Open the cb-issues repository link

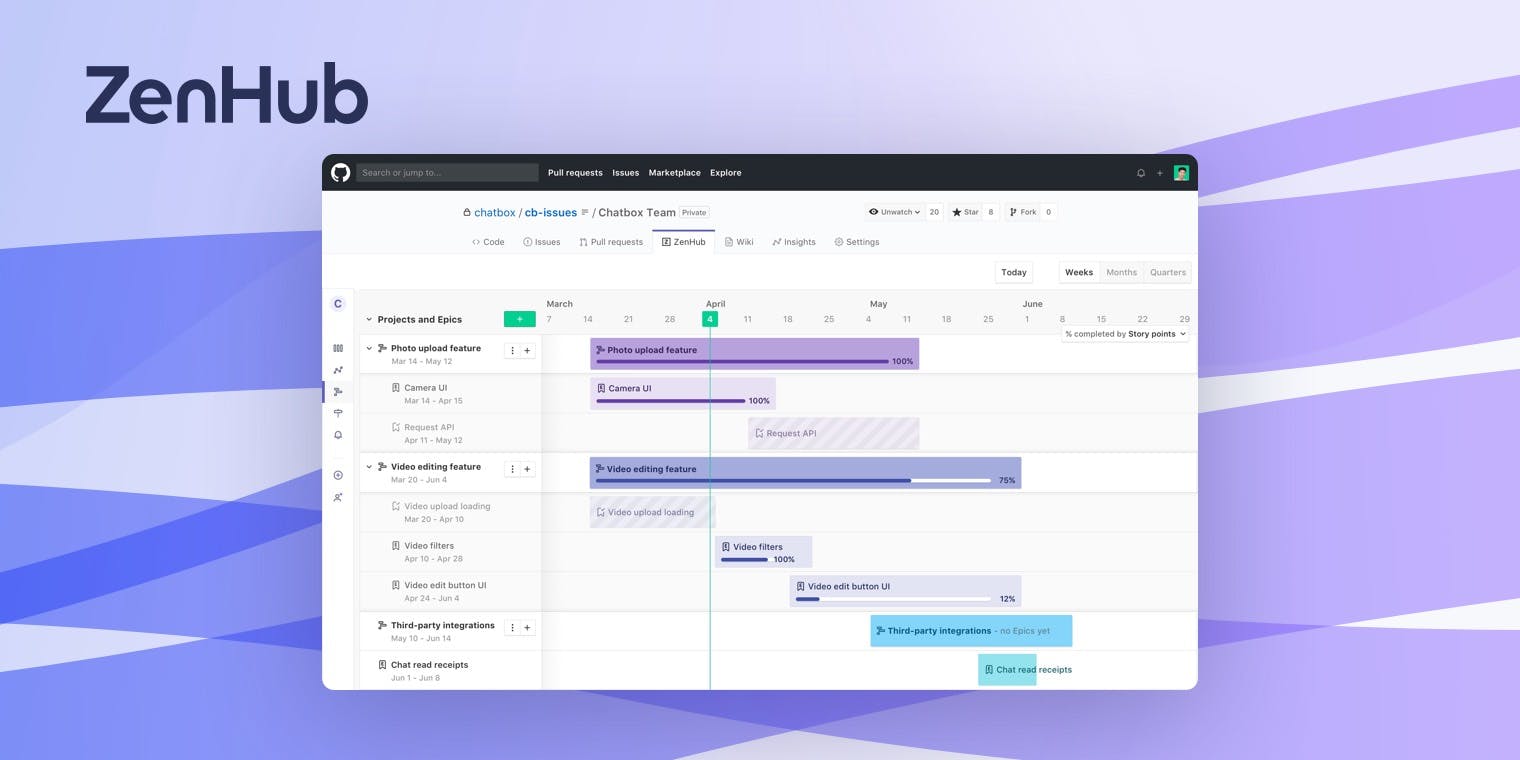pyautogui.click(x=551, y=212)
